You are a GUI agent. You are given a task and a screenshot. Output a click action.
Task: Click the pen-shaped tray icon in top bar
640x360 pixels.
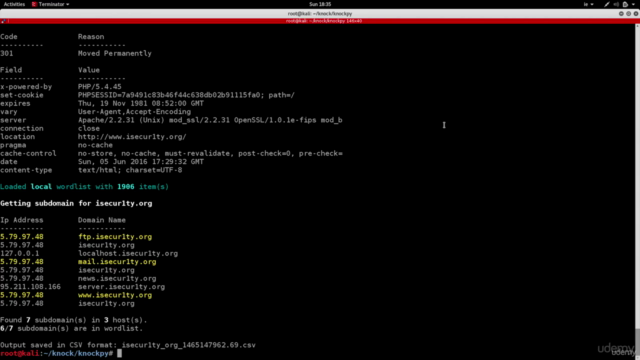[x=607, y=4]
